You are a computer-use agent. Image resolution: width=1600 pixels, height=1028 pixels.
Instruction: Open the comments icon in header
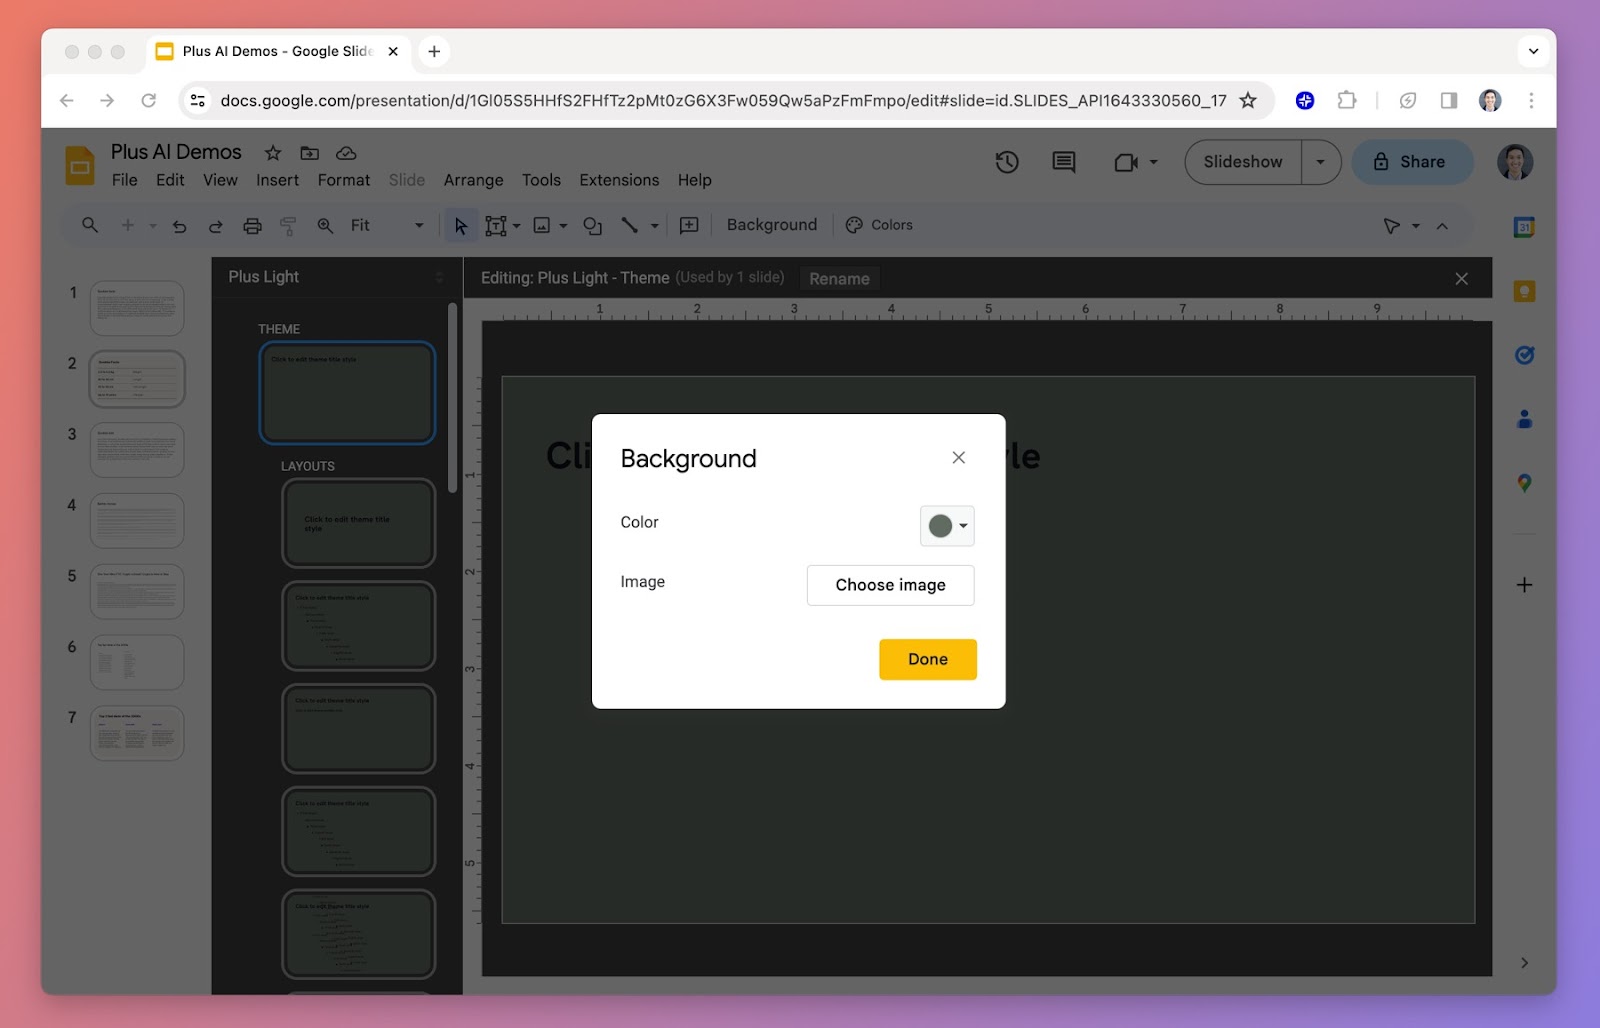1063,162
